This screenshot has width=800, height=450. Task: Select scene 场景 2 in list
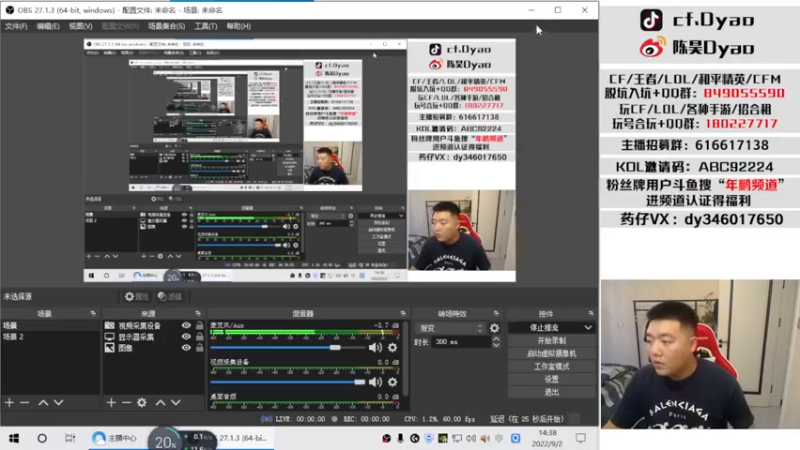(50, 337)
